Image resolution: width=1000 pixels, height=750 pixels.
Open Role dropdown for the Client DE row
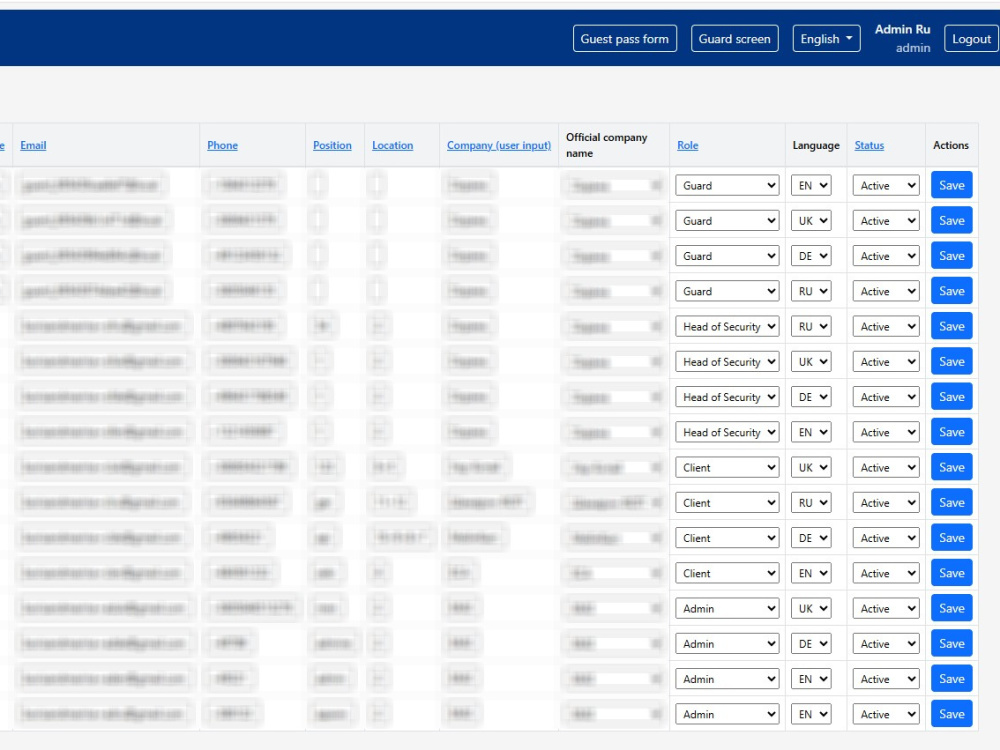pos(727,538)
